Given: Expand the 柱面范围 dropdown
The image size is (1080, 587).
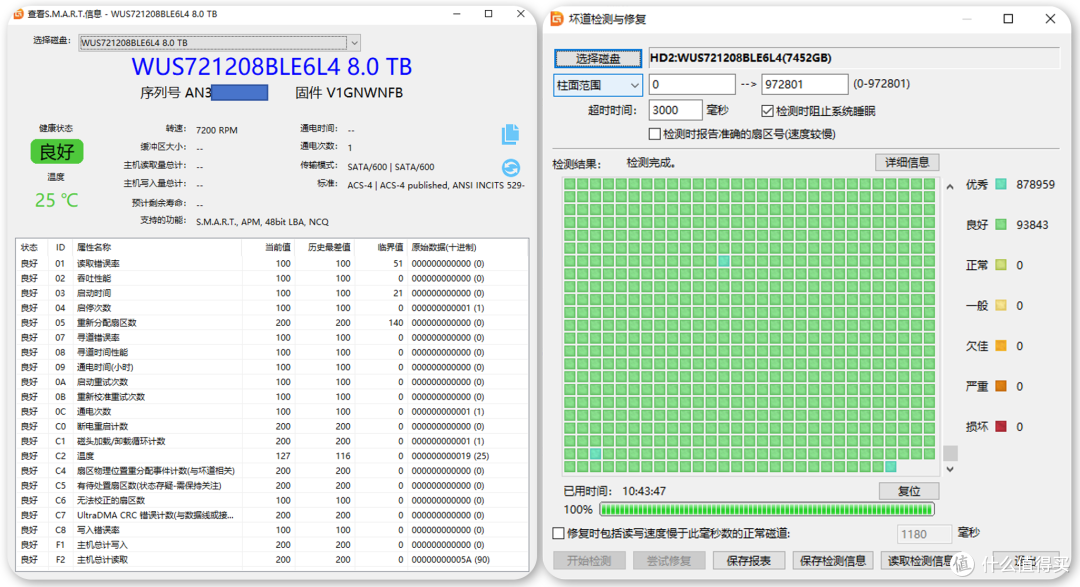Looking at the screenshot, I should 597,85.
